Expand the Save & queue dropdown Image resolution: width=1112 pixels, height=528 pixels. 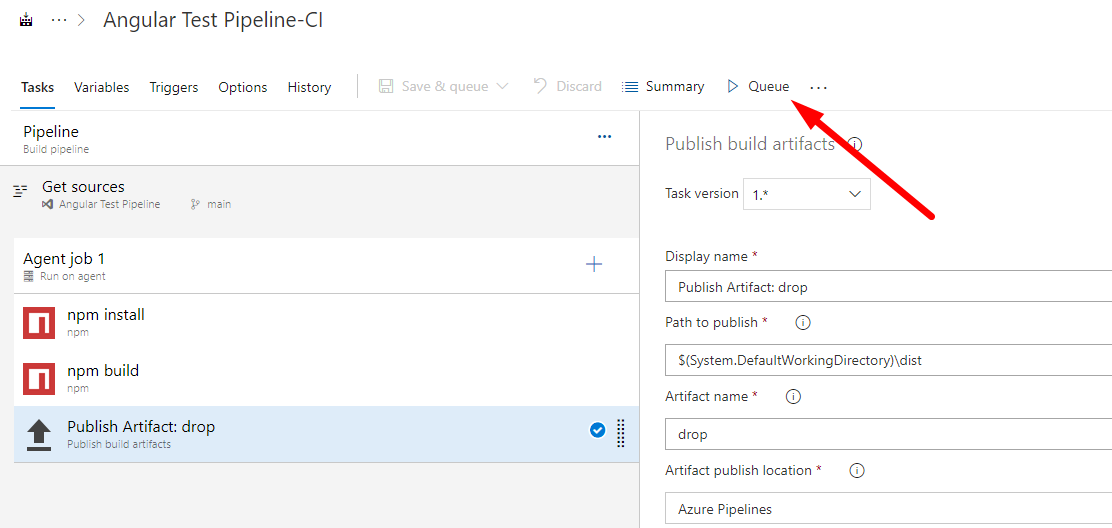pos(502,87)
